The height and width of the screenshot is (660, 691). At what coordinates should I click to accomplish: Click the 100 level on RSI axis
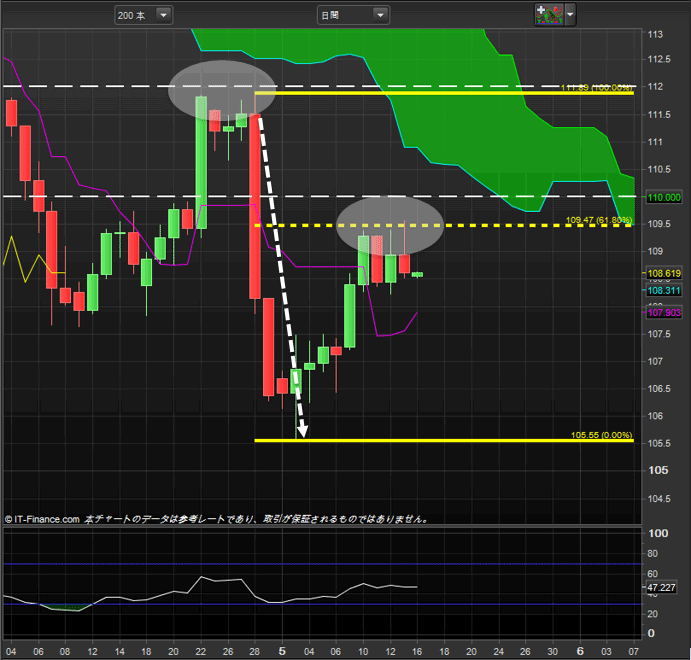pyautogui.click(x=658, y=533)
